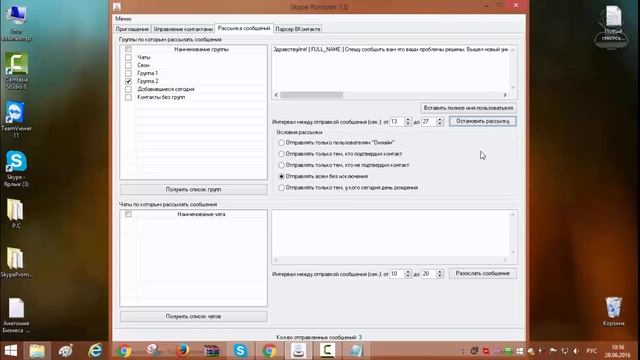The height and width of the screenshot is (360, 640).
Task: Open the taskbar clock showing 10:56
Action: pyautogui.click(x=618, y=351)
